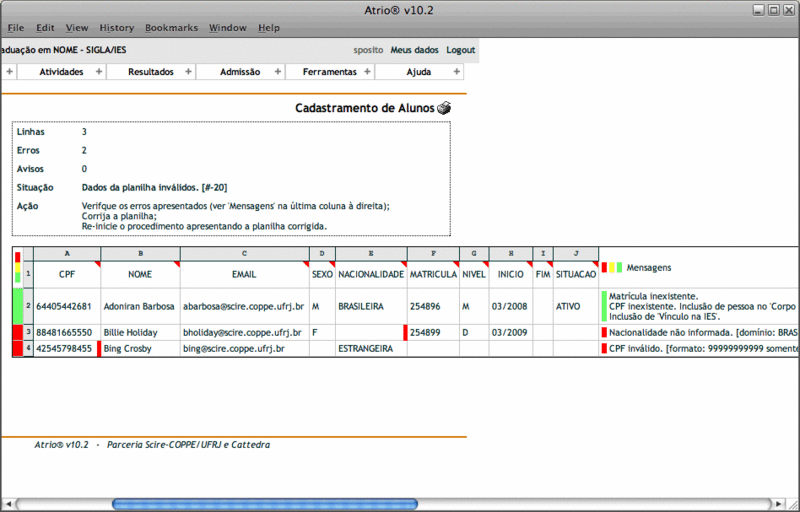The width and height of the screenshot is (800, 512).
Task: Expand the plus sign right of Ajuda
Action: 457,72
